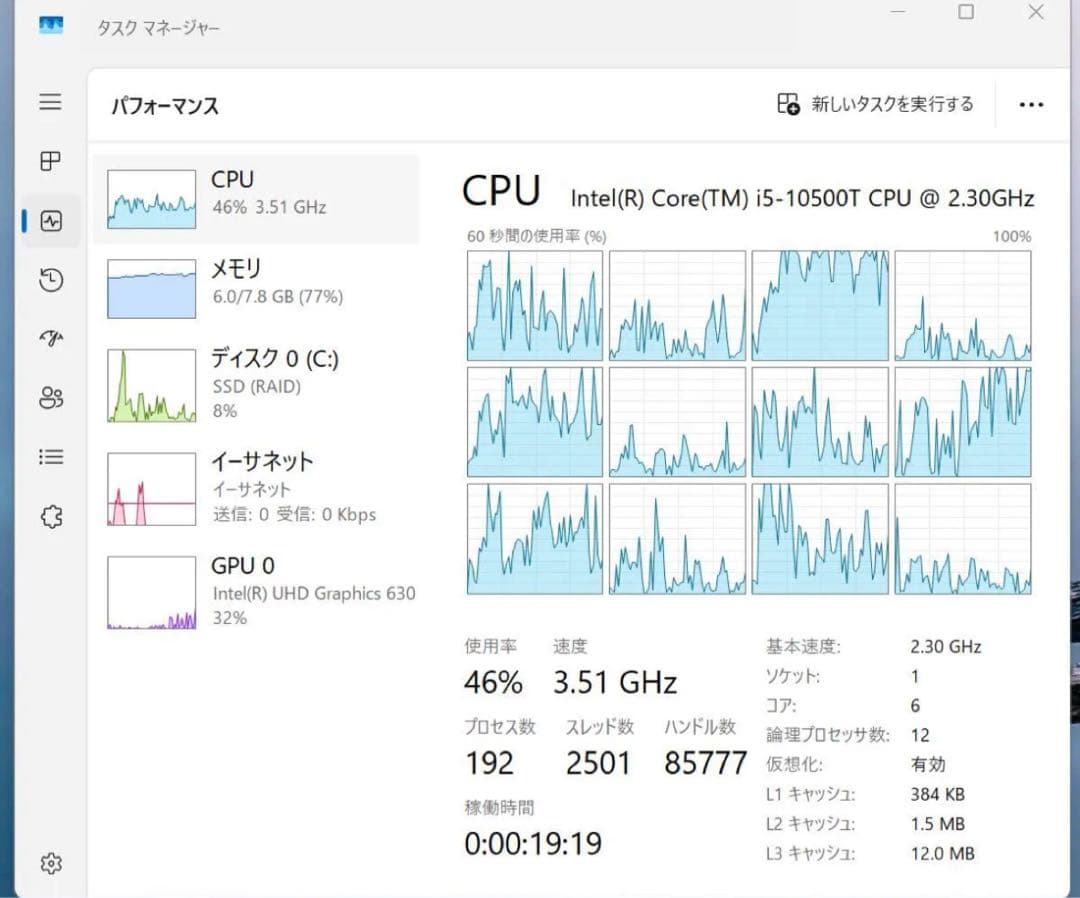The width and height of the screenshot is (1080, 898).
Task: Open the App history view
Action: click(50, 280)
